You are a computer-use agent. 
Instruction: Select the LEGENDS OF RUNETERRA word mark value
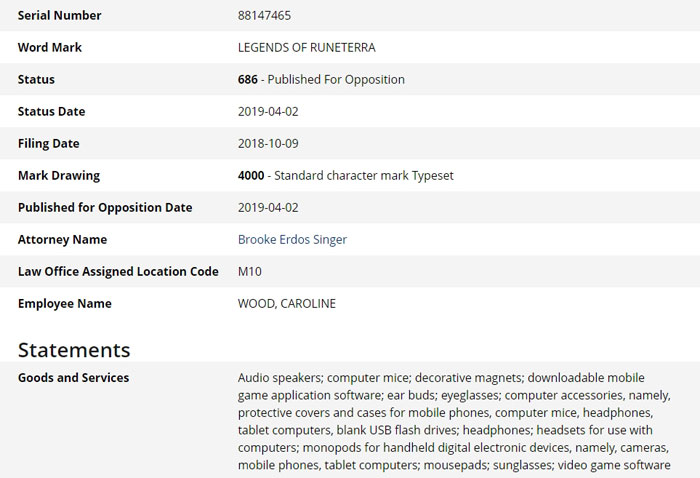pos(306,48)
